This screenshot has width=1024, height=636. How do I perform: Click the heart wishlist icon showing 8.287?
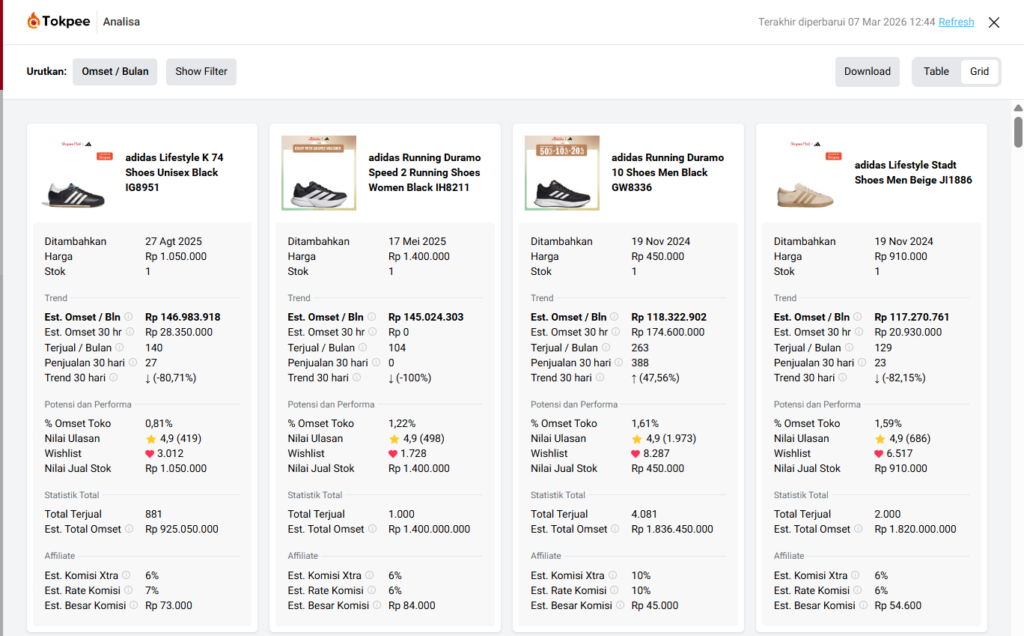coord(636,454)
